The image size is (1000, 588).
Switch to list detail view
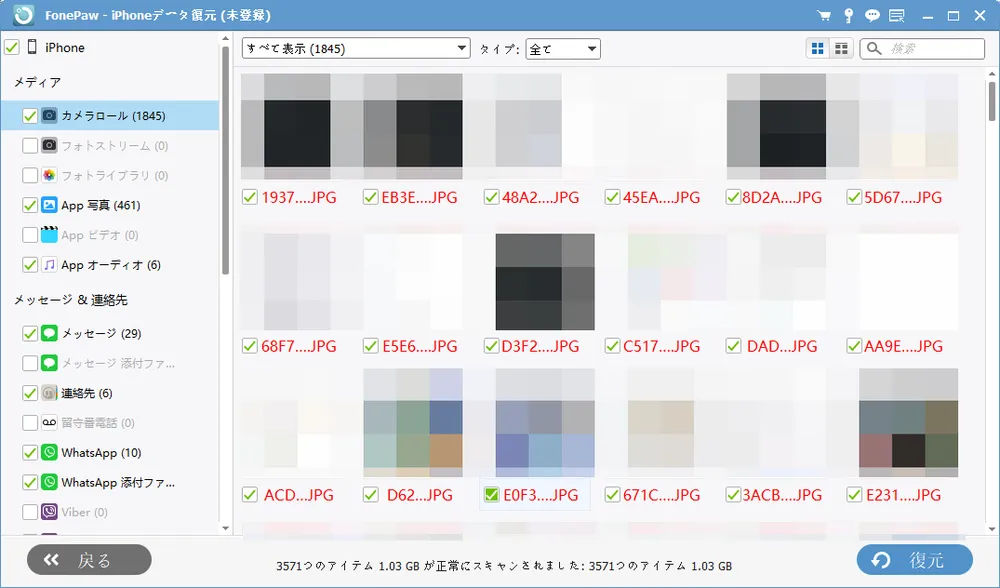(x=841, y=48)
